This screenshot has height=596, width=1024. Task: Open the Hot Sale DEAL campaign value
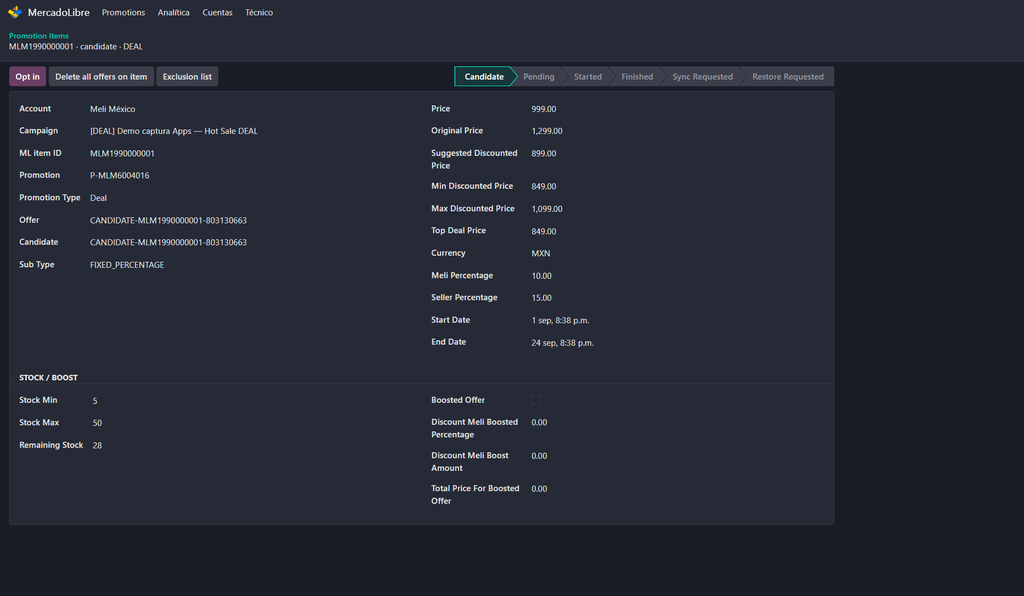[174, 131]
